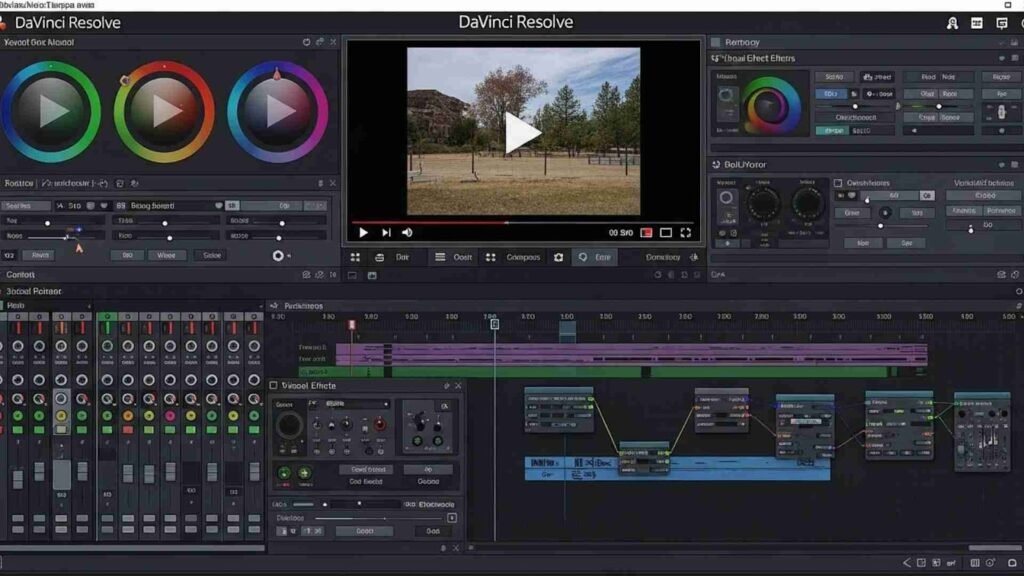
Task: Enter fullscreen using the viewer's expand icon
Action: 686,233
